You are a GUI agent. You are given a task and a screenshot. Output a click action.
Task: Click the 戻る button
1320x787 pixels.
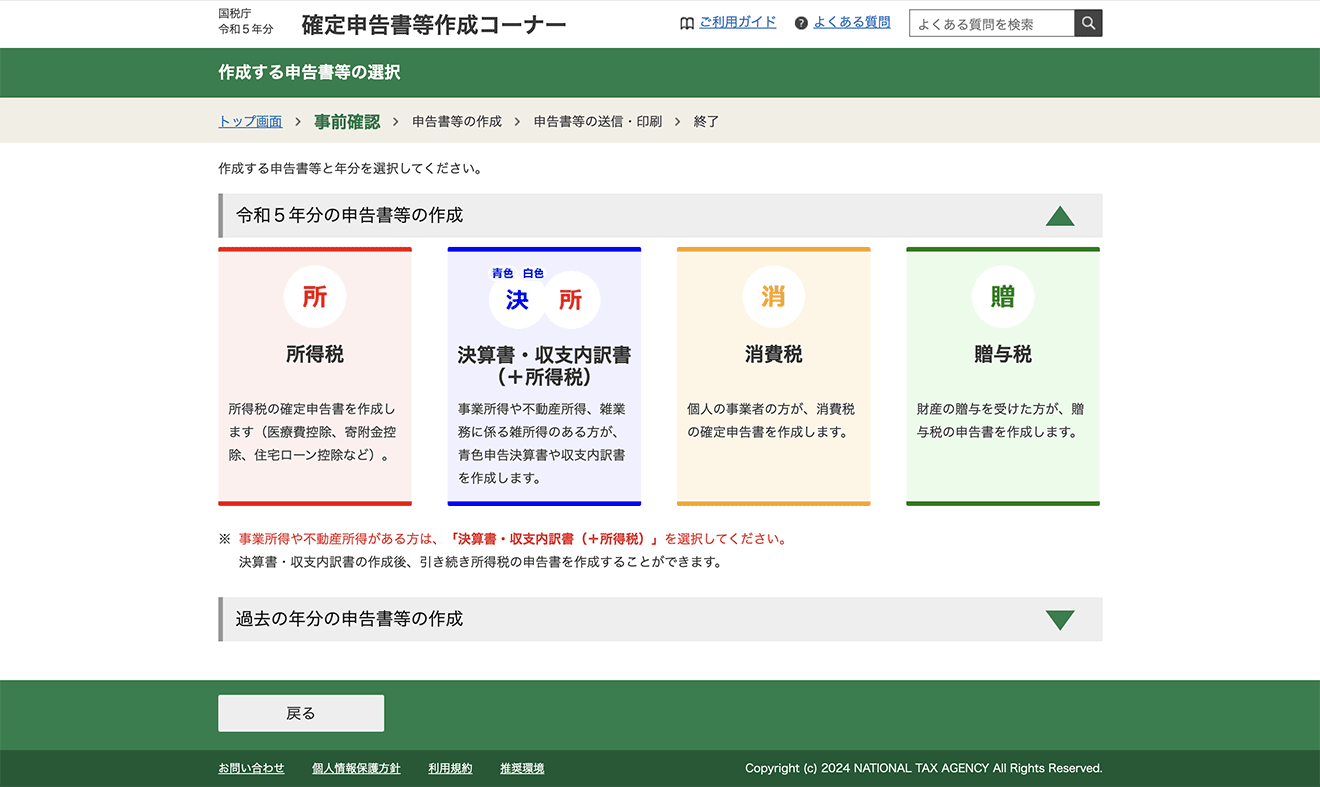pyautogui.click(x=301, y=713)
